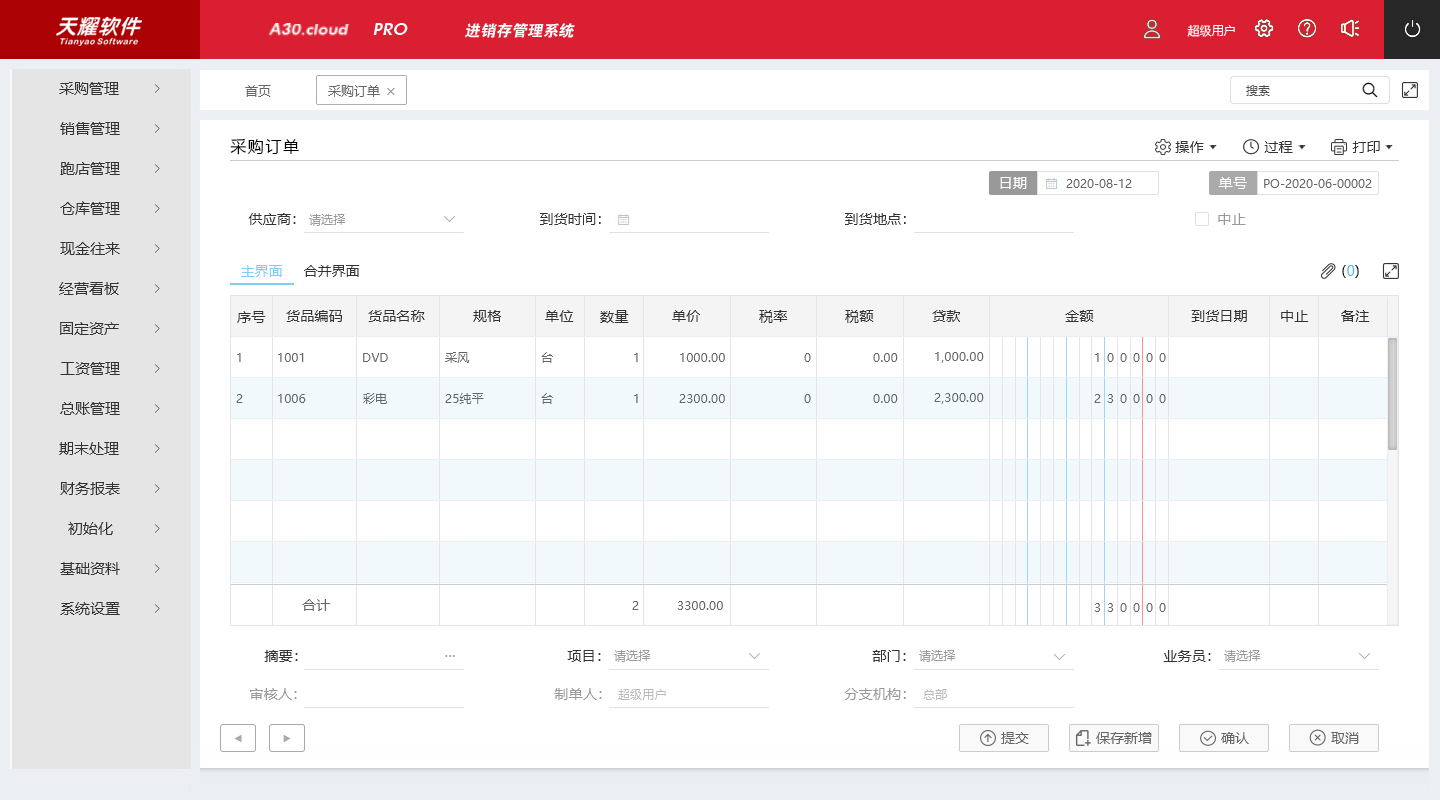Screen dimensions: 1440x800
Task: Open the 供应商 dropdown
Action: click(384, 219)
